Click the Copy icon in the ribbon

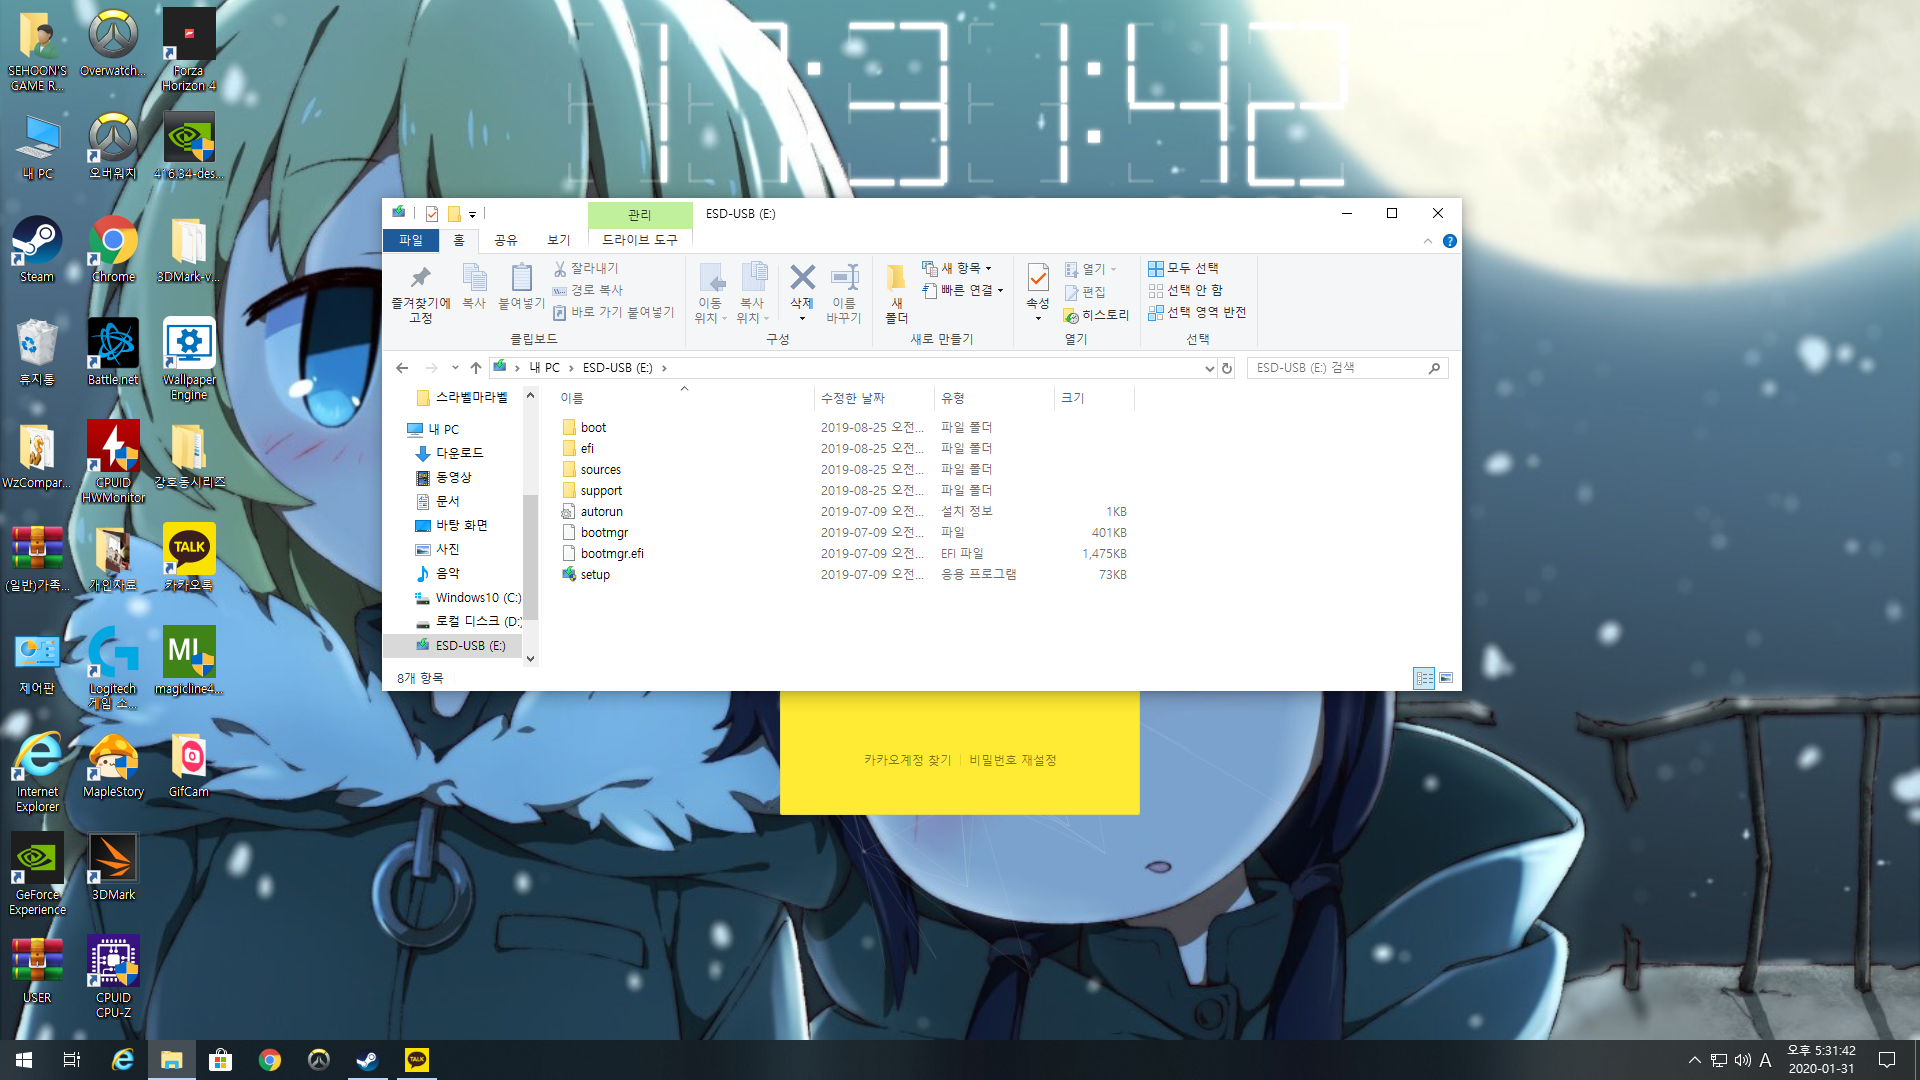point(474,277)
